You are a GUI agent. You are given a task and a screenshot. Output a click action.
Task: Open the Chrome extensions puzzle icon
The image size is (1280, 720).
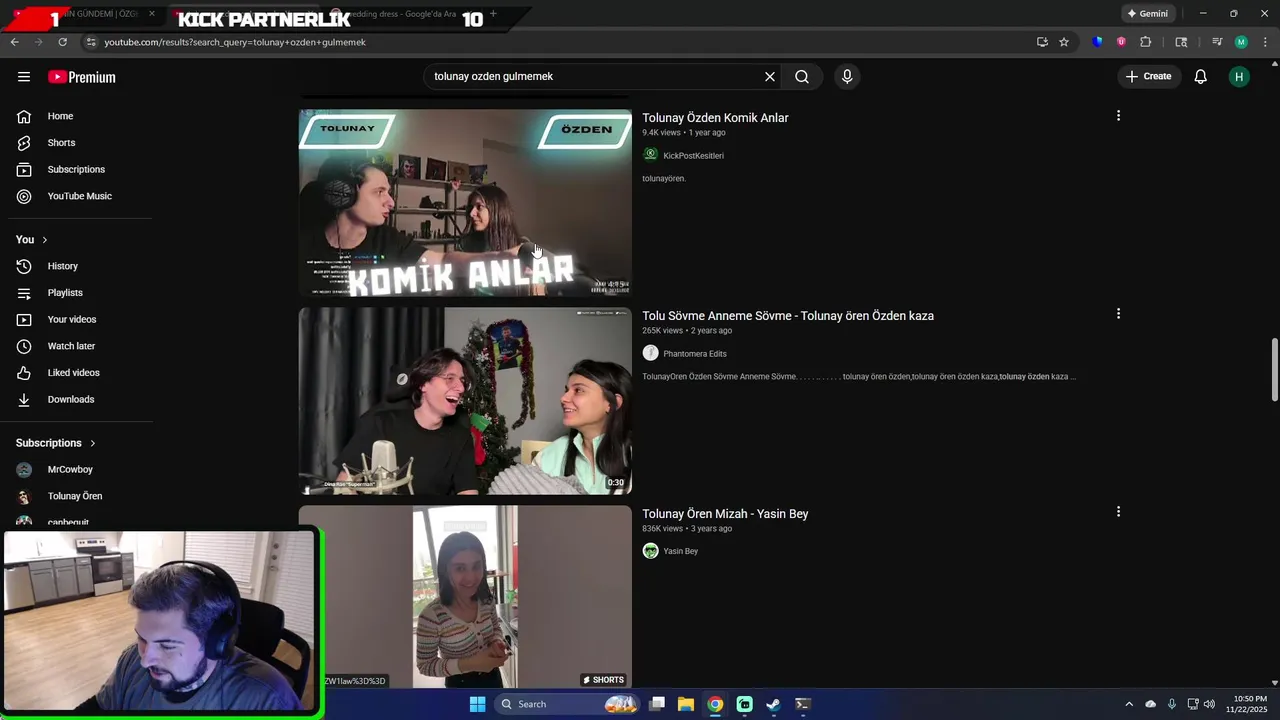[x=1146, y=42]
